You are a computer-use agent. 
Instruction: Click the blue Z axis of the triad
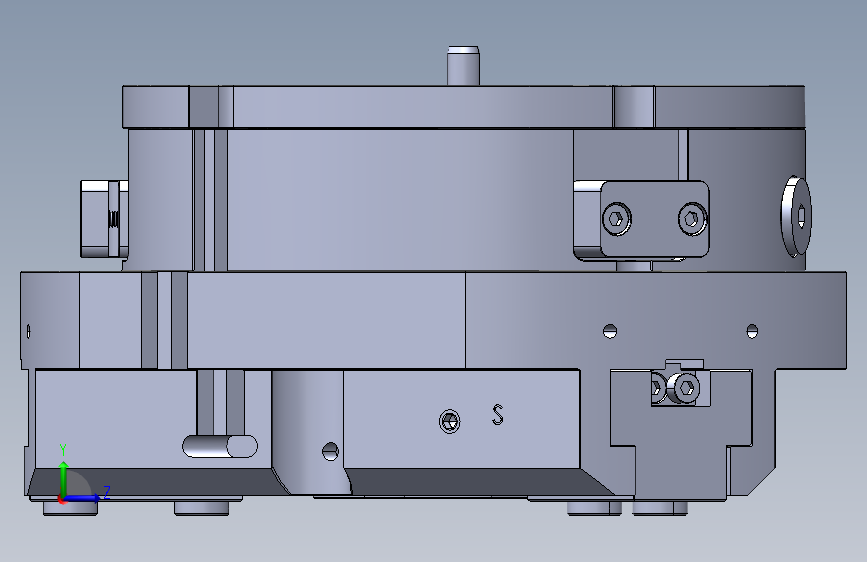click(83, 498)
